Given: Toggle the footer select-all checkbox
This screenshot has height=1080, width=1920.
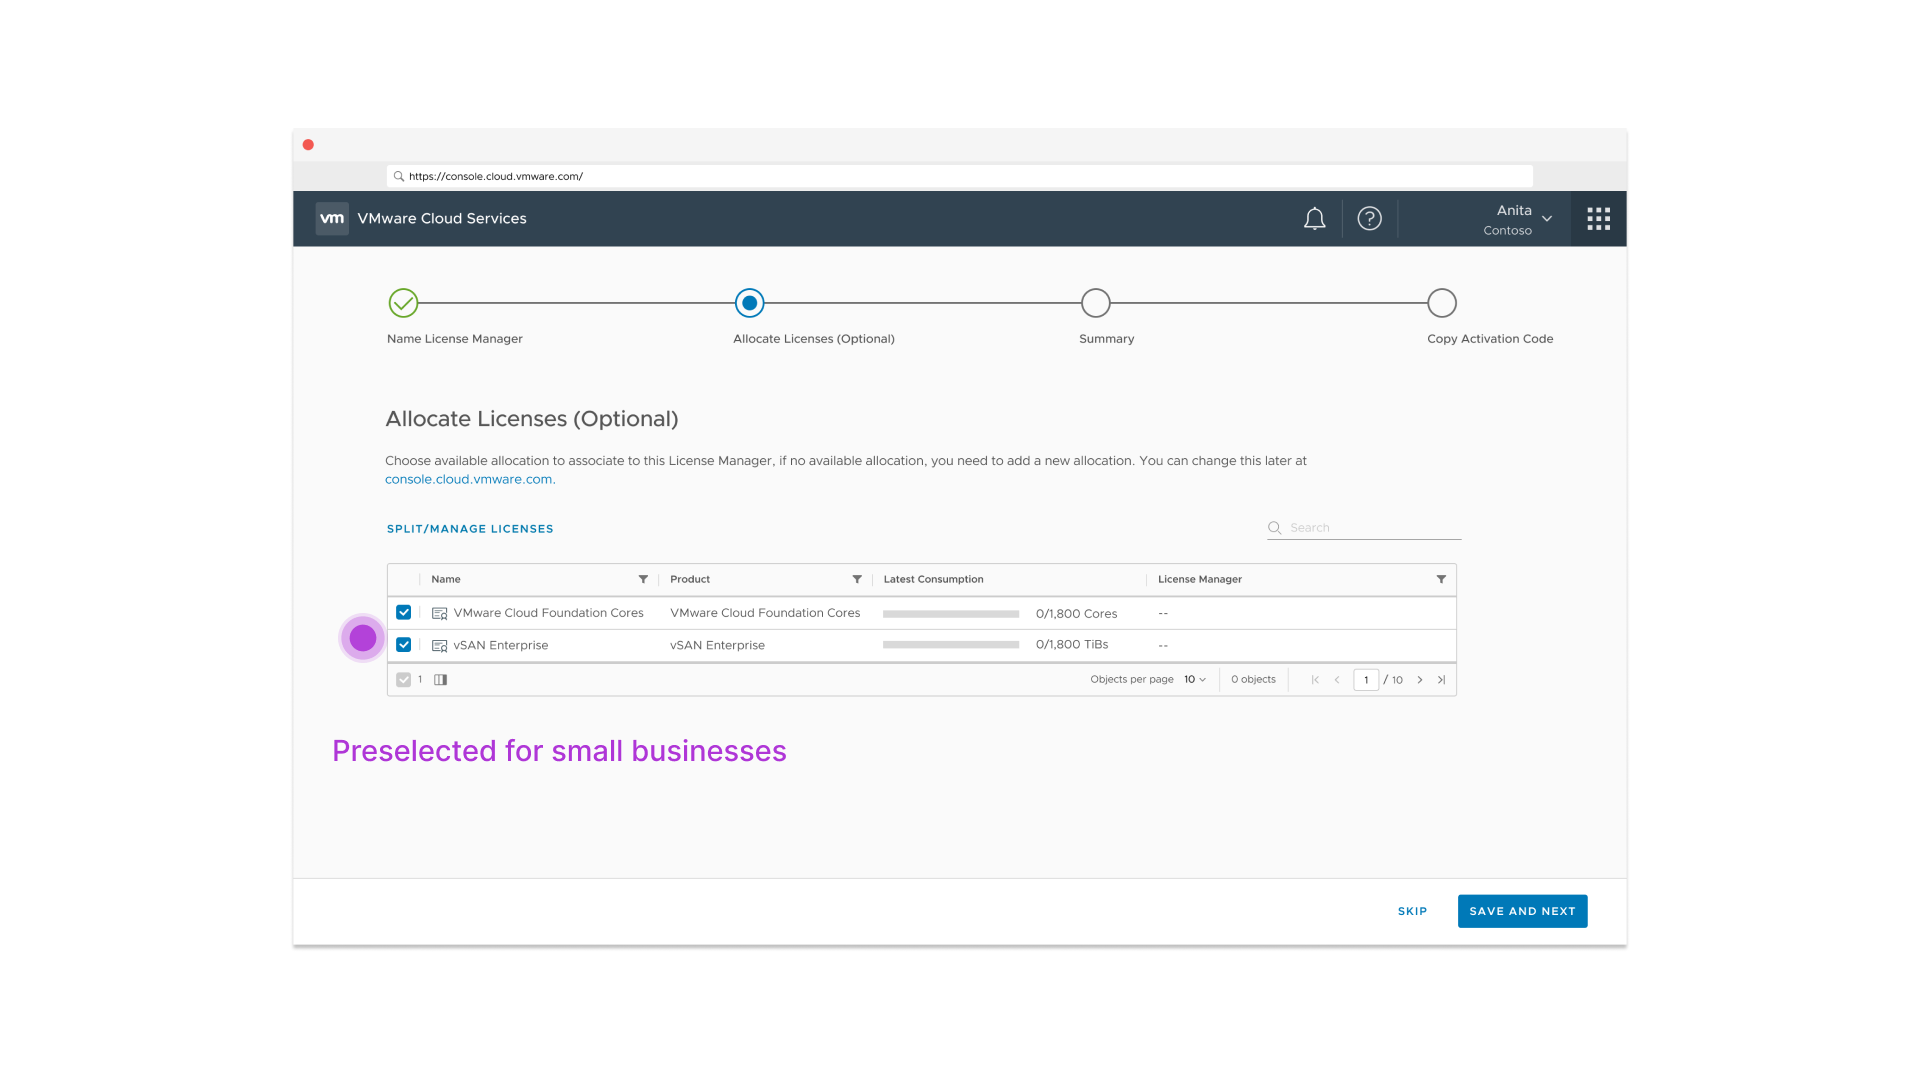Looking at the screenshot, I should [x=404, y=680].
